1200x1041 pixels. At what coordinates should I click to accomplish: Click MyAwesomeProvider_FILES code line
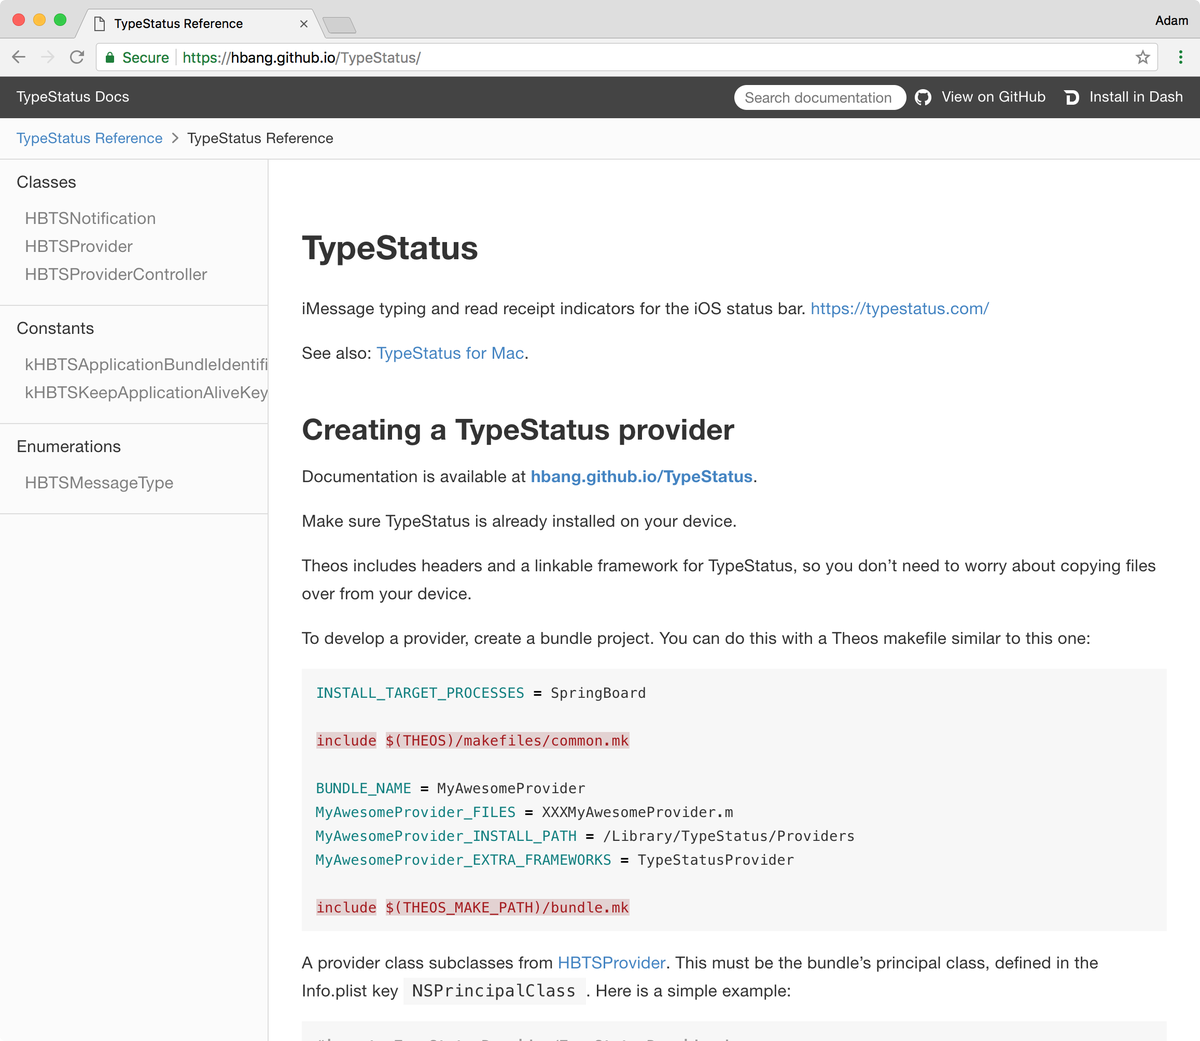click(525, 812)
